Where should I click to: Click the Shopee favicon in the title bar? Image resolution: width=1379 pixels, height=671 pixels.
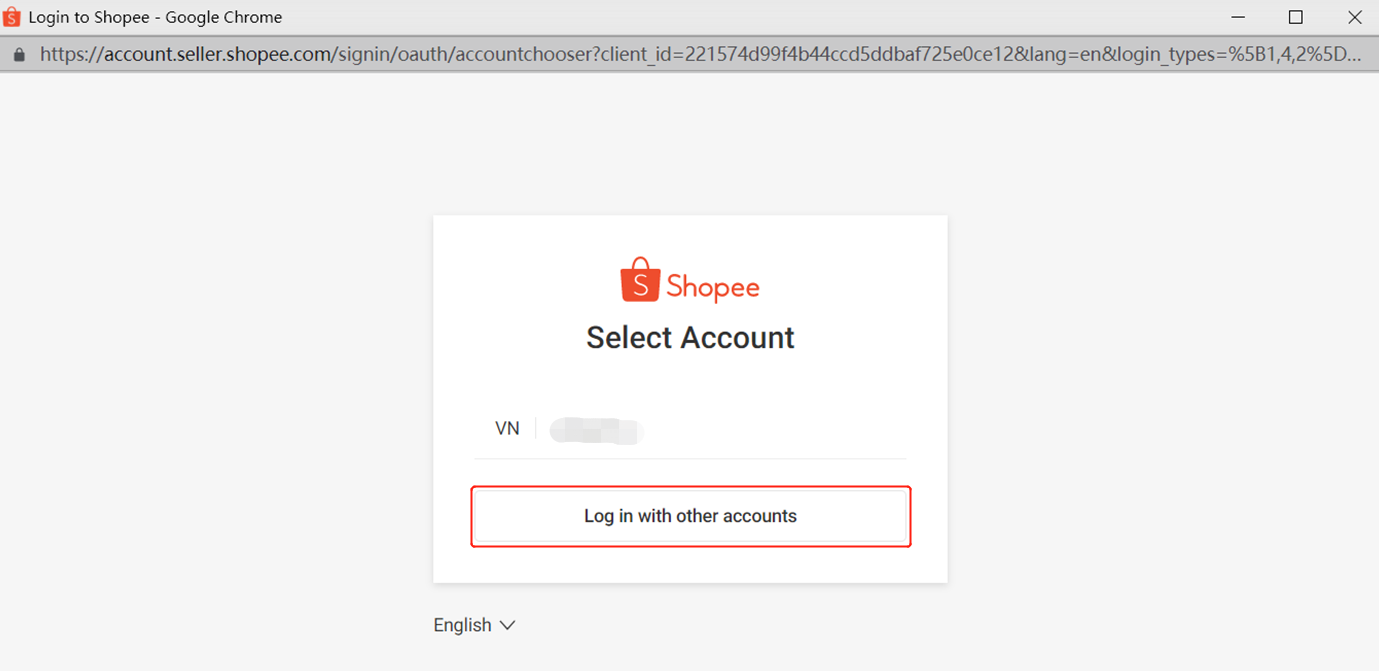[x=12, y=17]
